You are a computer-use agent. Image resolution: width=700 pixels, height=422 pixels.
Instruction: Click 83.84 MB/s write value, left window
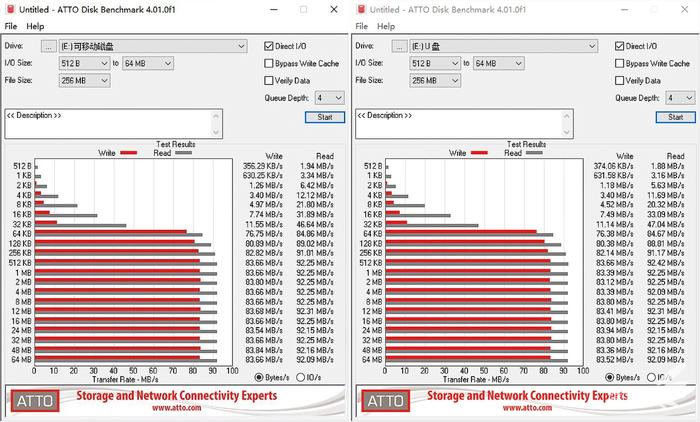click(x=264, y=350)
